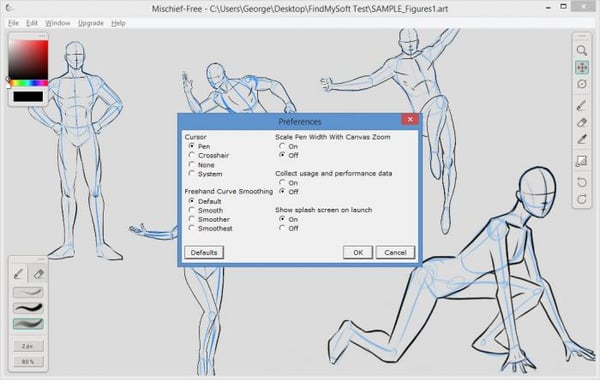Turn On collect usage and performance data
The image size is (600, 380).
click(289, 183)
